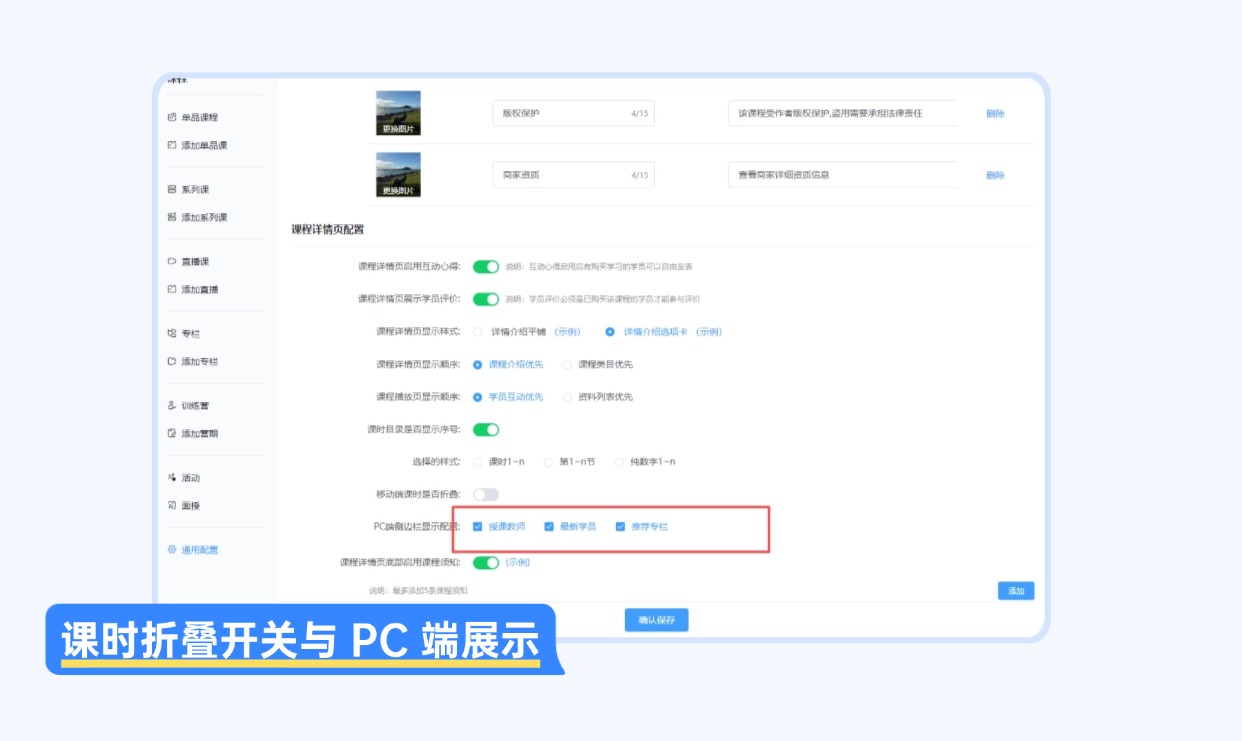Go to 添加直播 in the sidebar
The height and width of the screenshot is (741, 1242).
199,290
